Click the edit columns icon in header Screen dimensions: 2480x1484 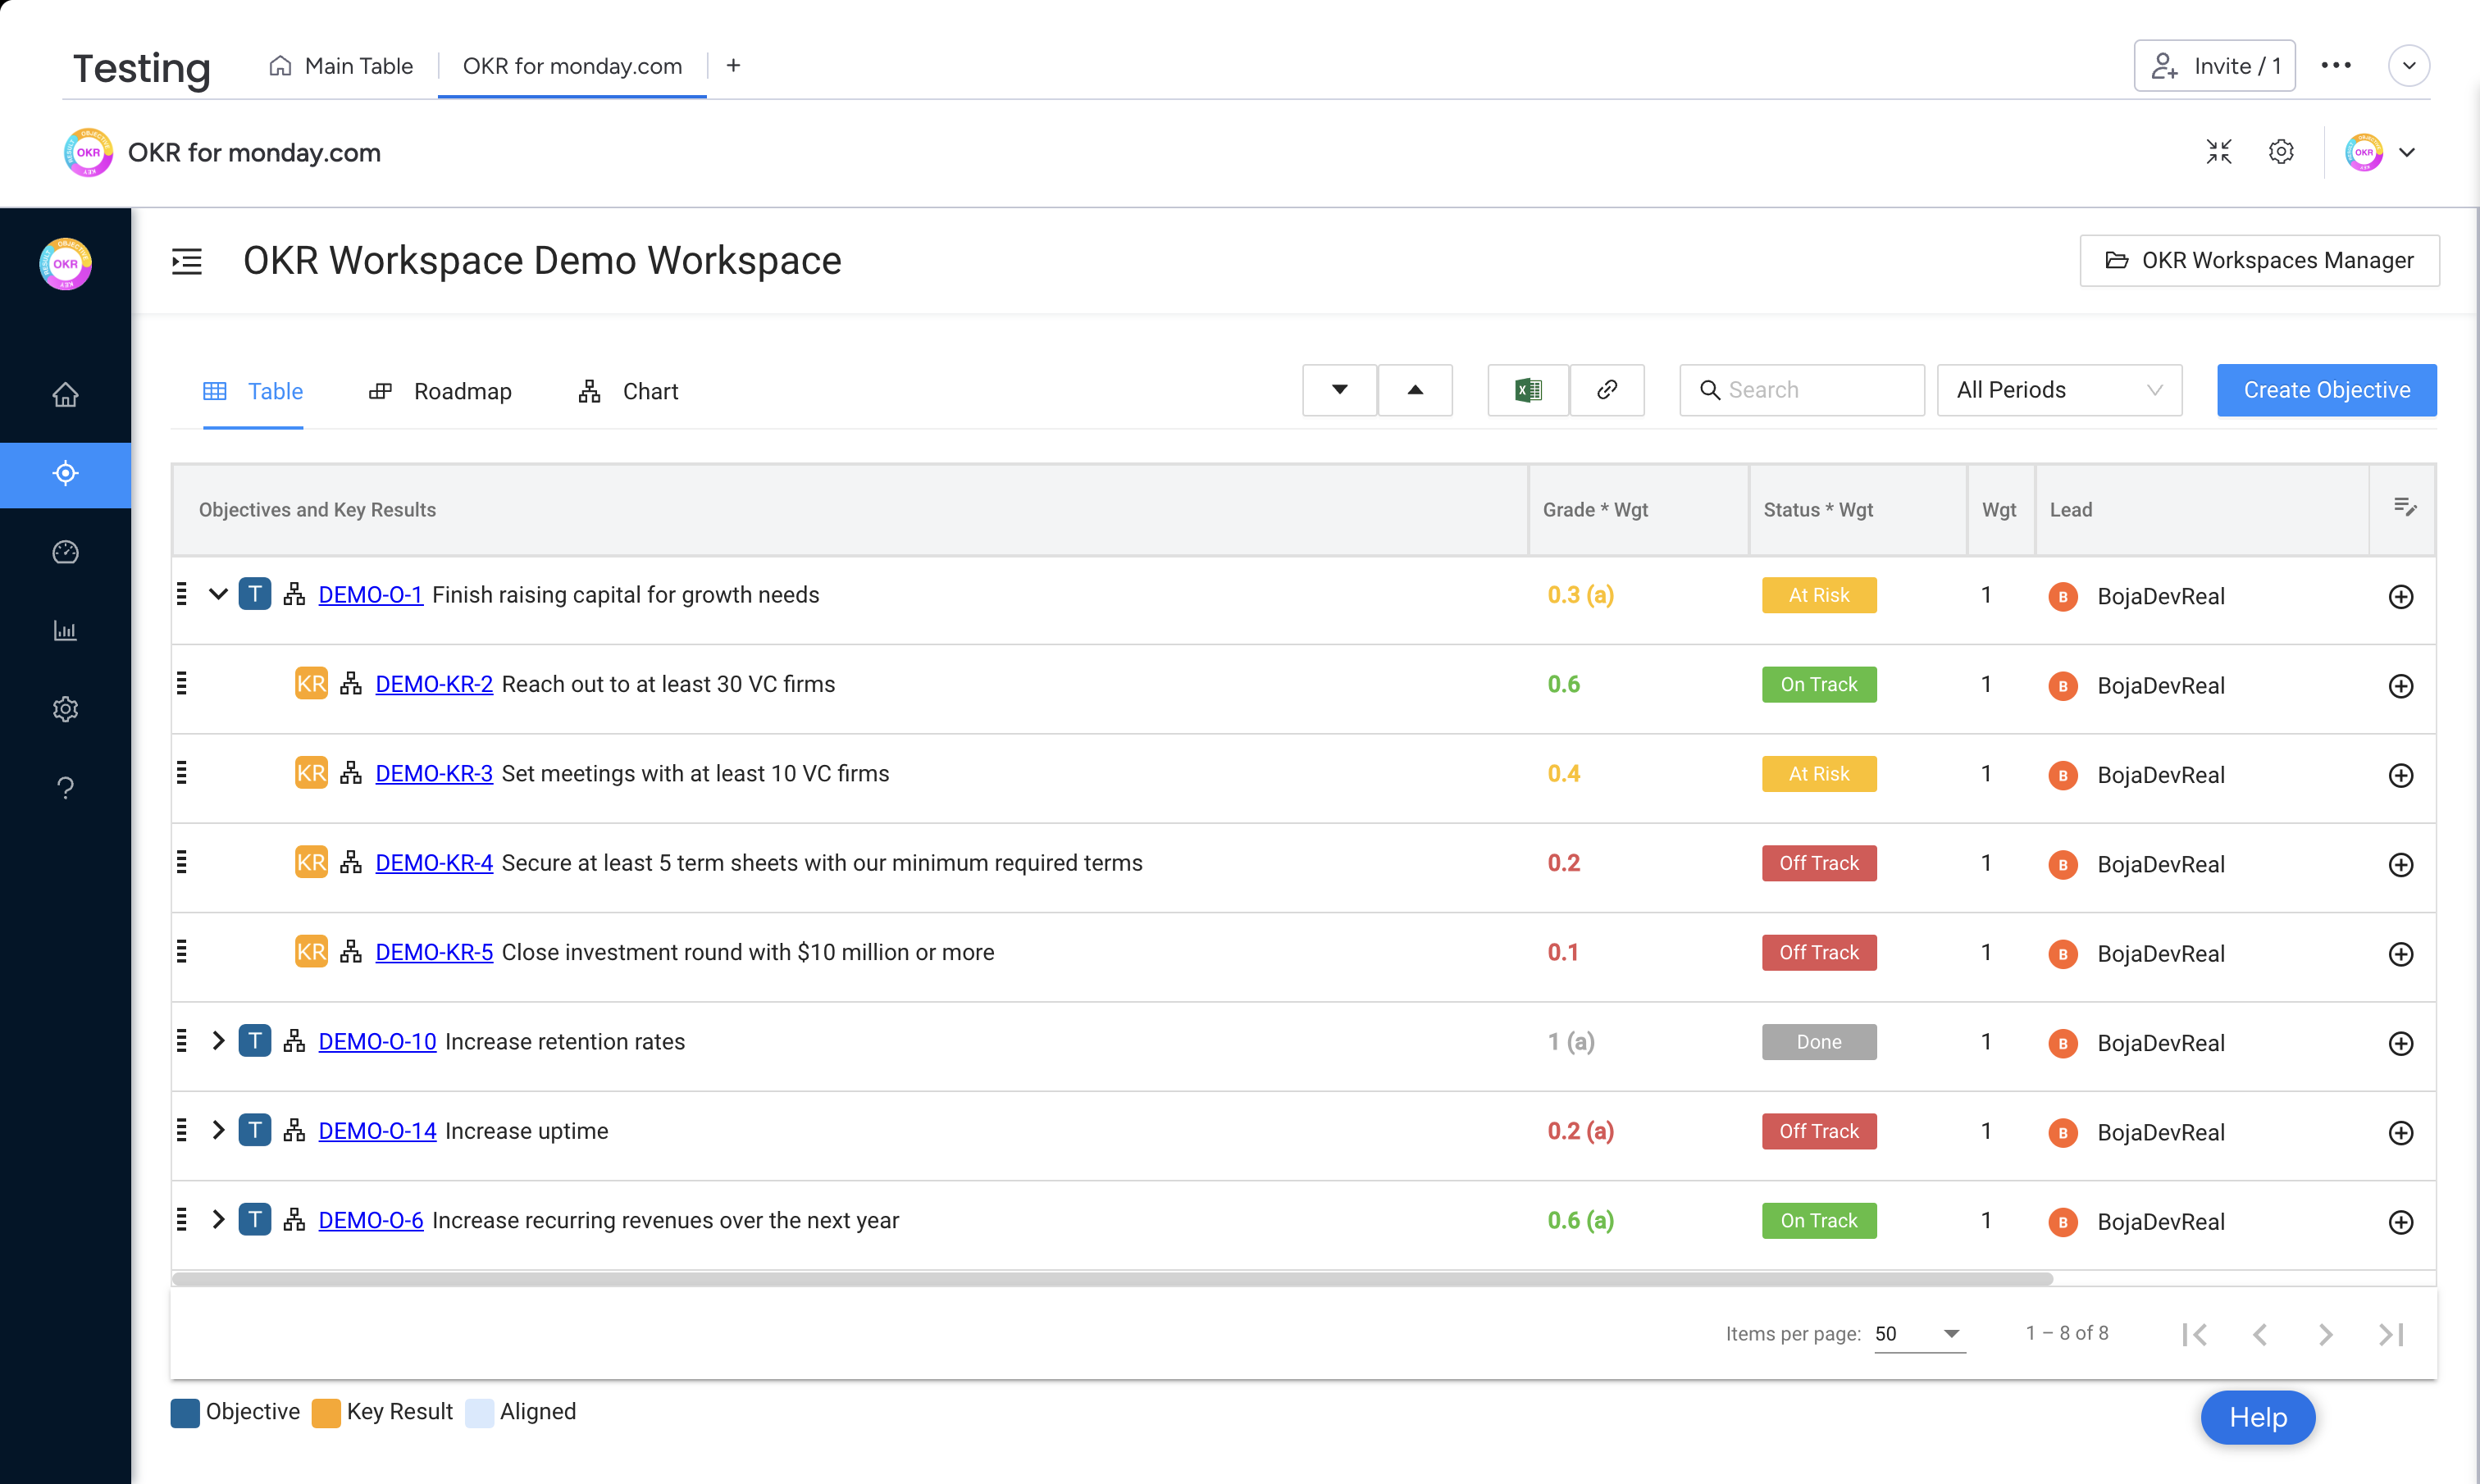click(x=2404, y=508)
